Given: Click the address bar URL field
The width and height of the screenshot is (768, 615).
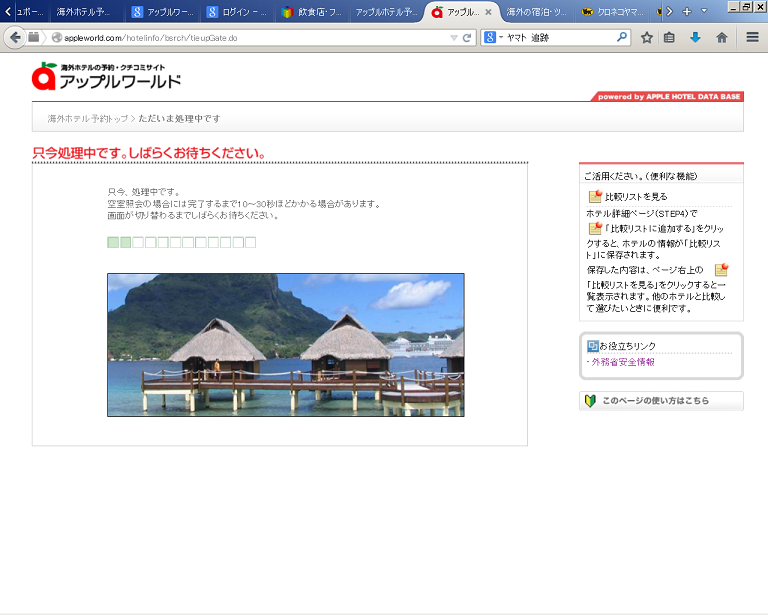Looking at the screenshot, I should 255,38.
